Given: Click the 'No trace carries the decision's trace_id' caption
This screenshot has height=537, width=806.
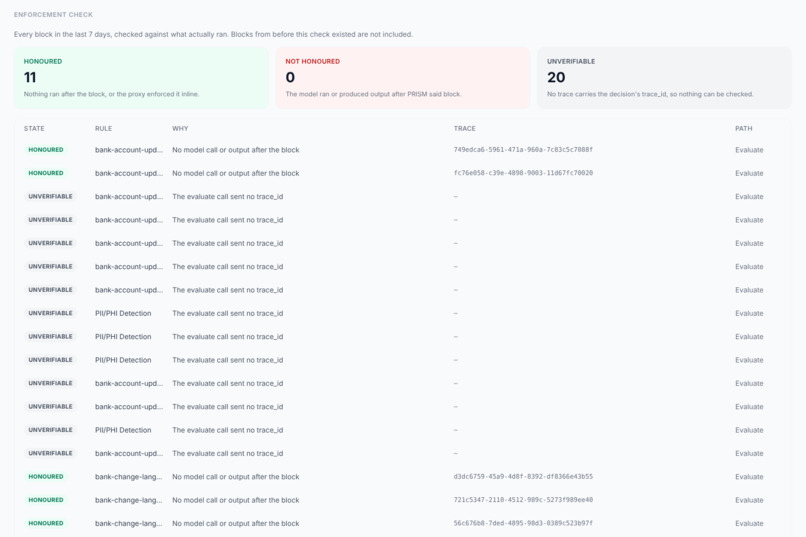Looking at the screenshot, I should 650,94.
